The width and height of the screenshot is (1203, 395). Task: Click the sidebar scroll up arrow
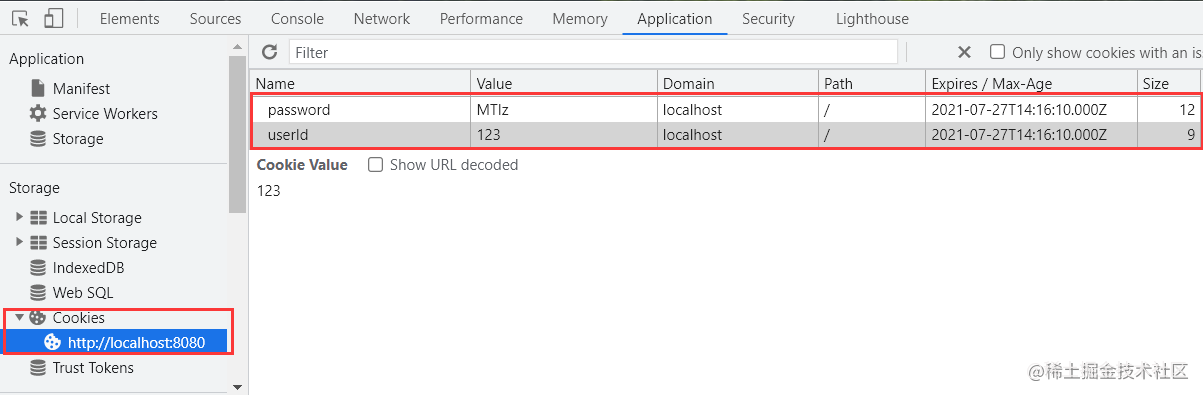coord(237,45)
